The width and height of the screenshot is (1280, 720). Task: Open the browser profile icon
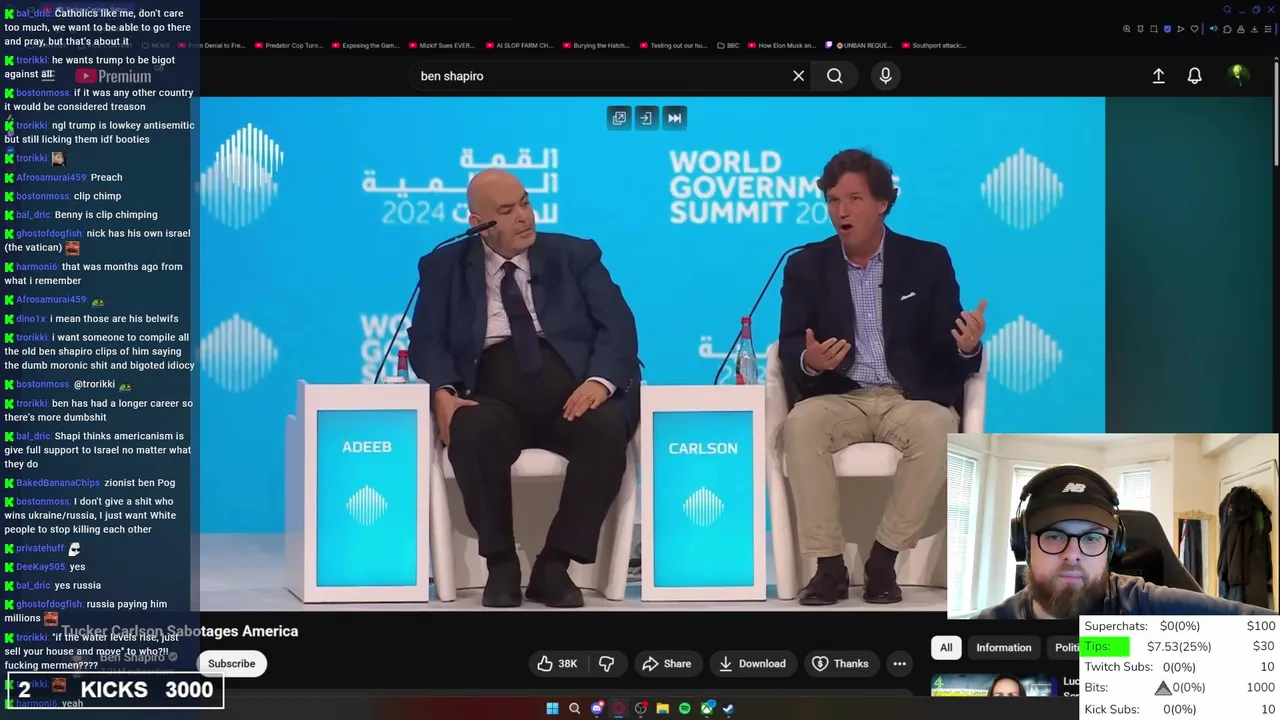point(1241,29)
